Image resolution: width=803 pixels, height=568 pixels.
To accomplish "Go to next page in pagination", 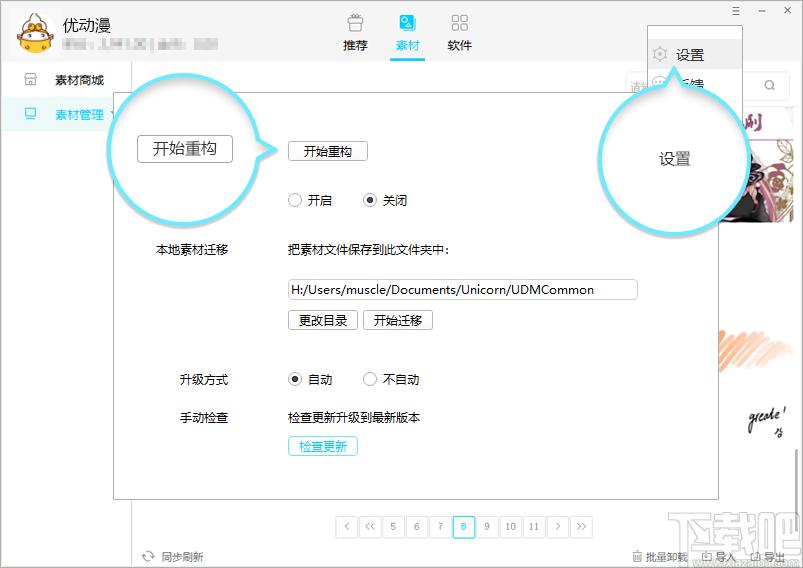I will pos(558,526).
